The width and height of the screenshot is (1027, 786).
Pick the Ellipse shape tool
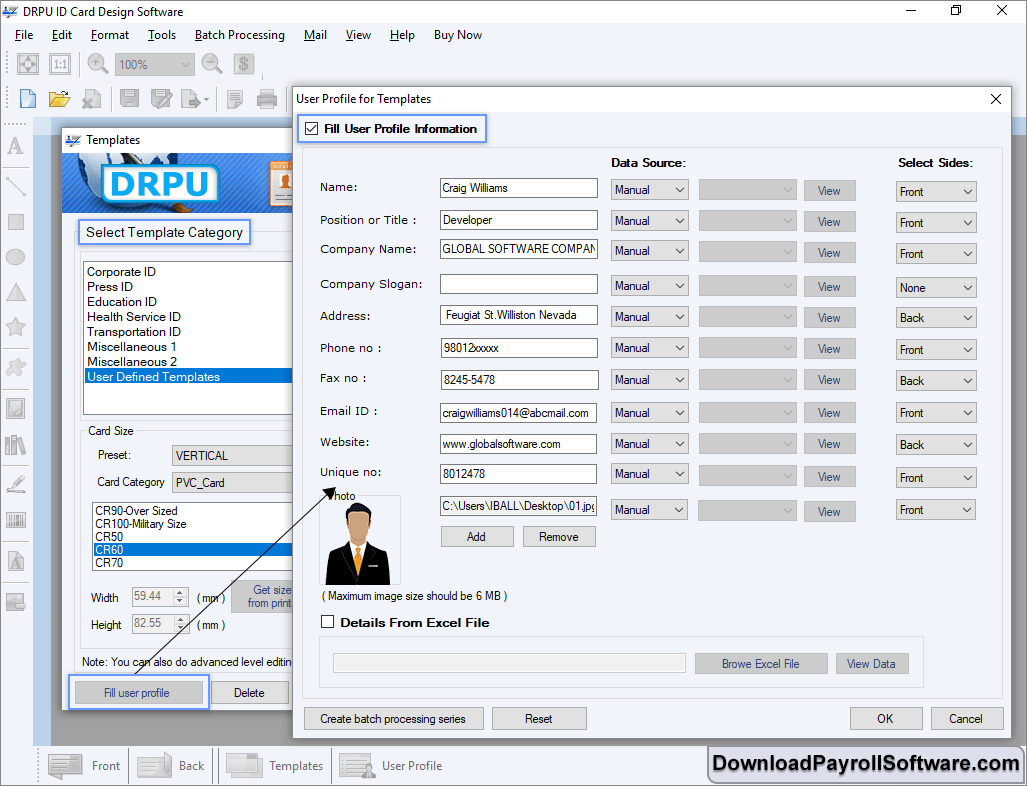tap(16, 257)
